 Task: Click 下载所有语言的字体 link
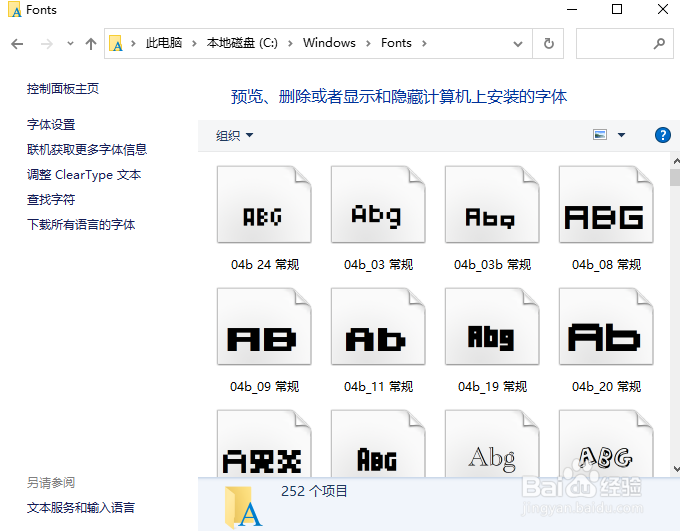pyautogui.click(x=81, y=224)
